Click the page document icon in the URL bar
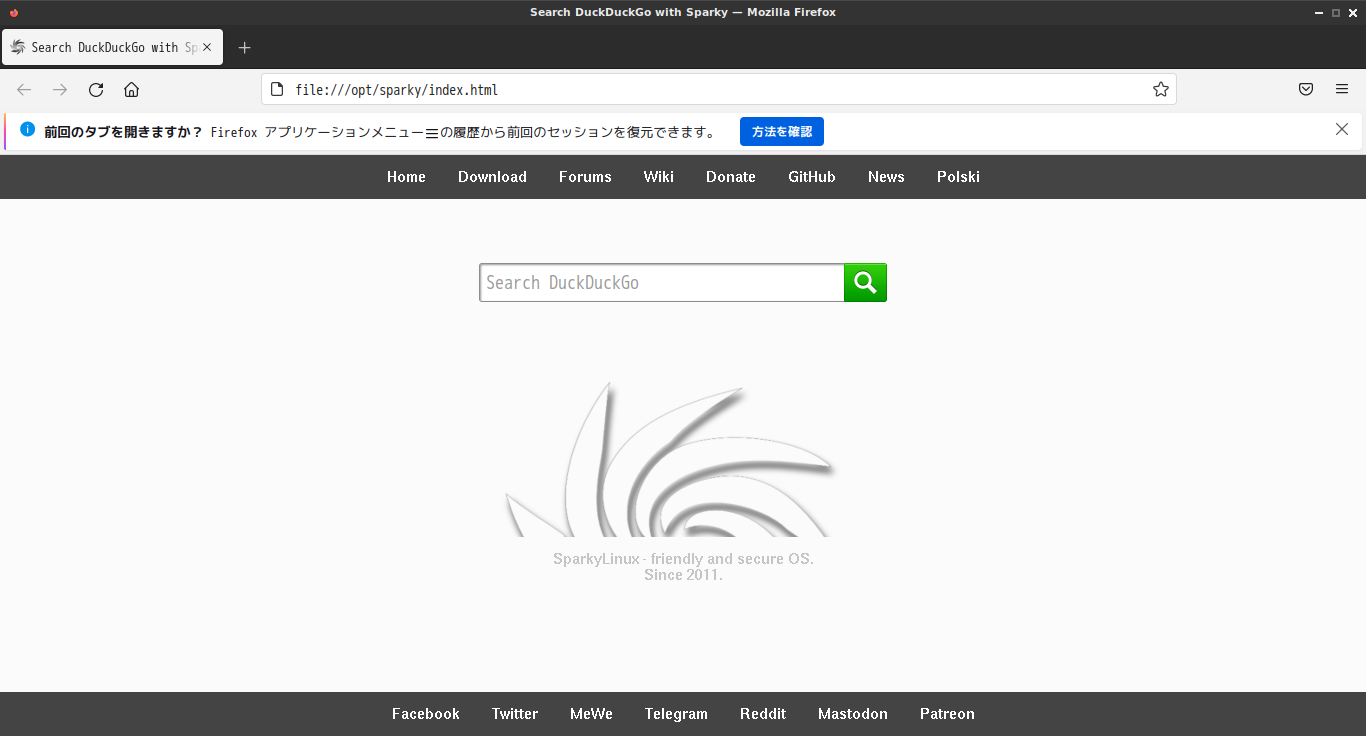1366x736 pixels. 278,90
